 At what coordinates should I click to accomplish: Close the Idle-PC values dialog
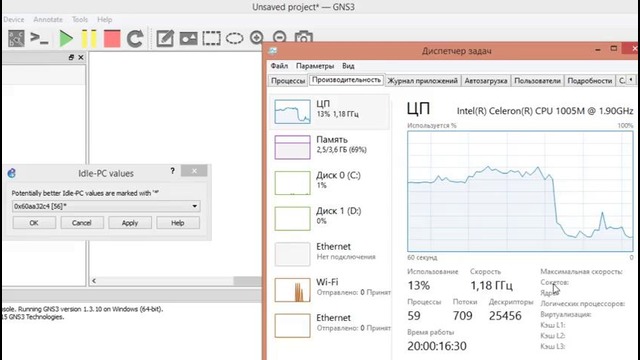click(194, 171)
